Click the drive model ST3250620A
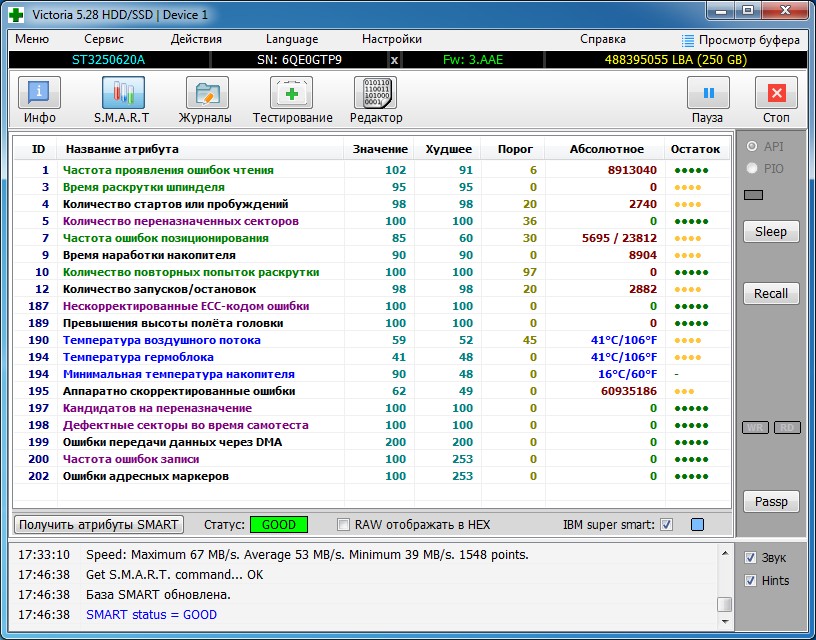 (x=108, y=60)
